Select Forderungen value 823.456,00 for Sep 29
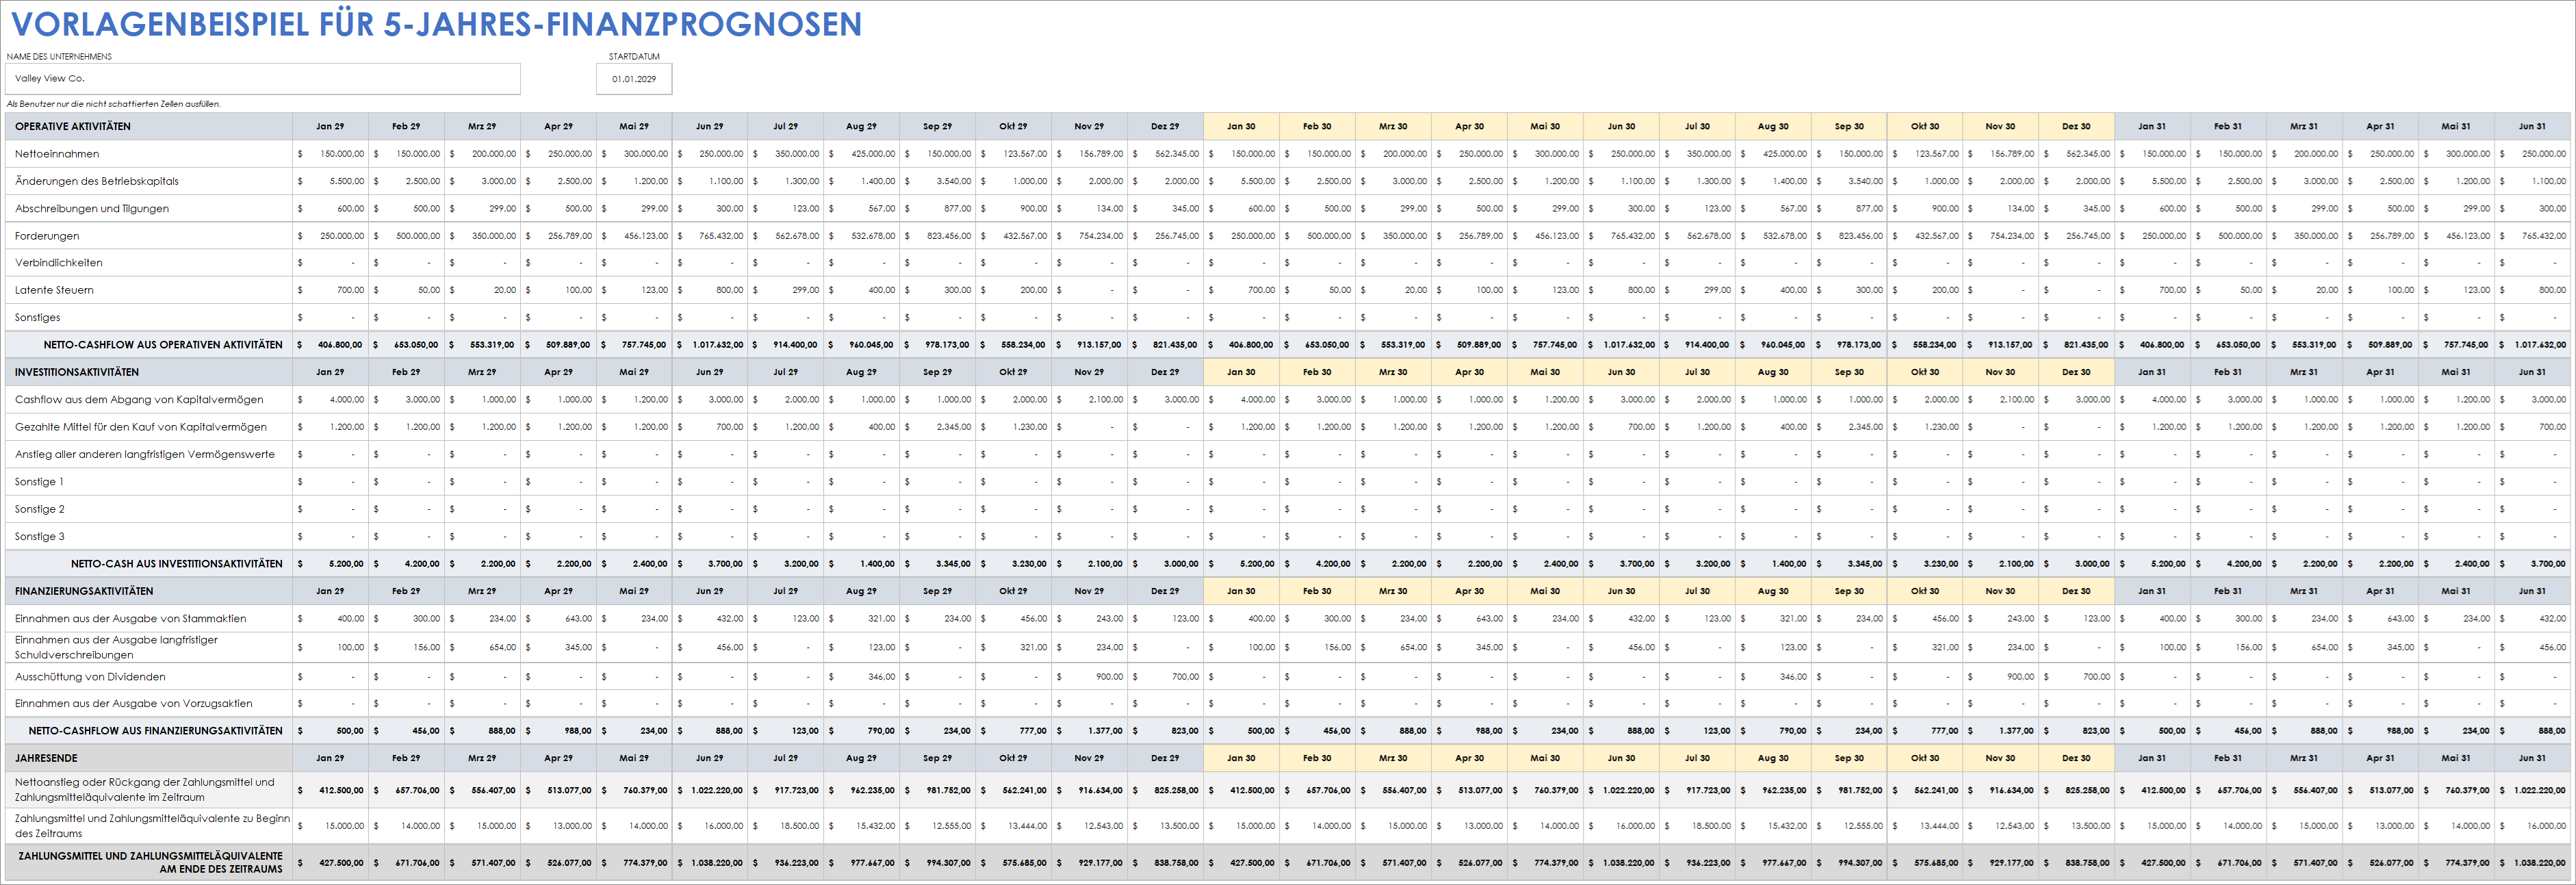 (938, 236)
